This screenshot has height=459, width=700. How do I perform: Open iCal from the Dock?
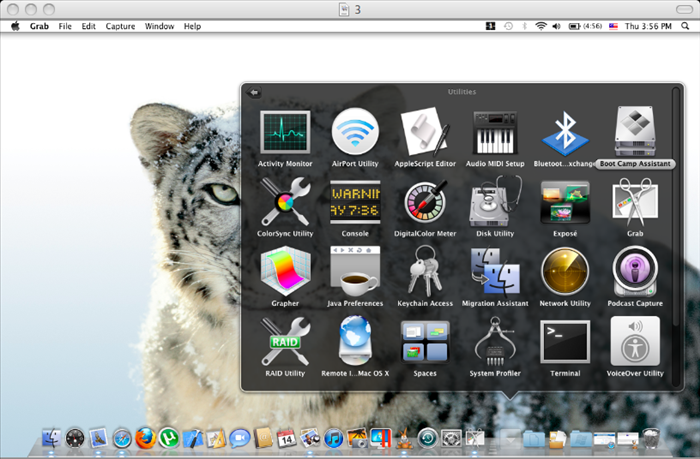pos(287,438)
